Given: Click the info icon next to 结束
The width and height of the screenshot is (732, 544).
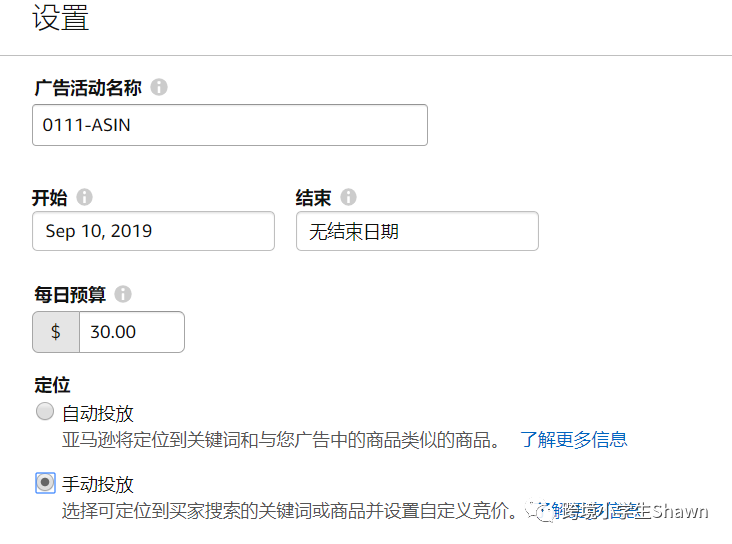Looking at the screenshot, I should [x=348, y=197].
